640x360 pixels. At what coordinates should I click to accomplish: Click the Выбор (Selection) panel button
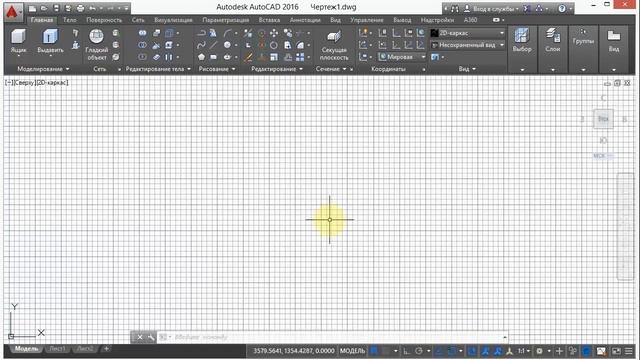(x=522, y=49)
